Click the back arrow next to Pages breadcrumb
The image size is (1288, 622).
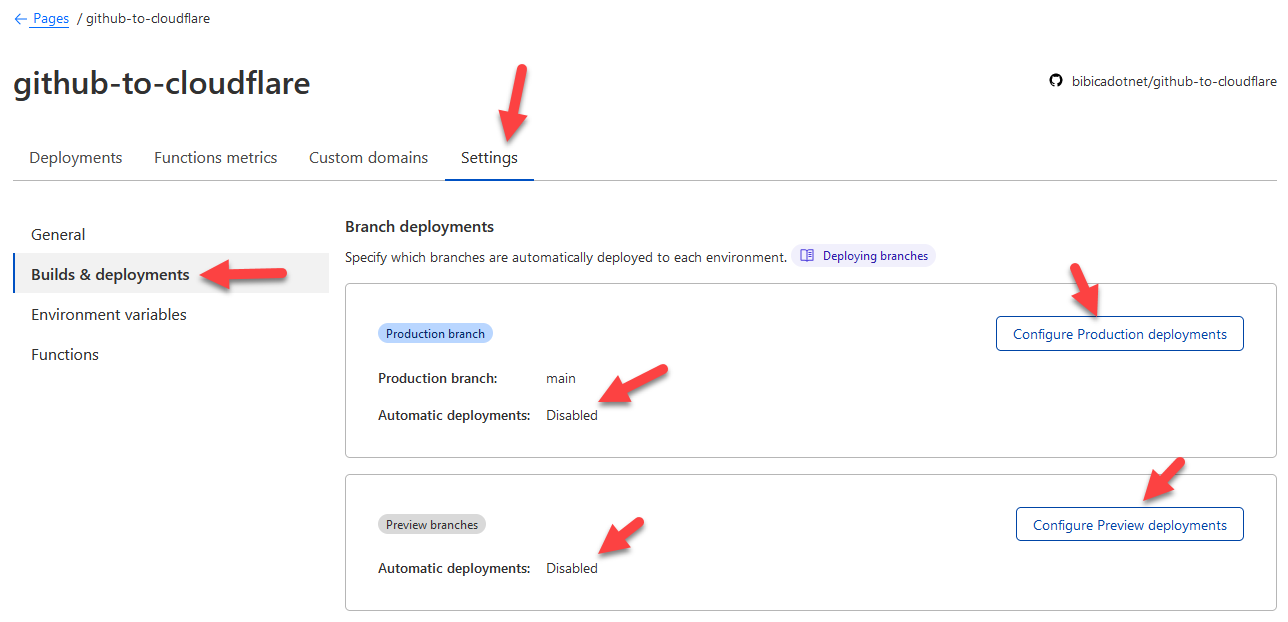[20, 18]
